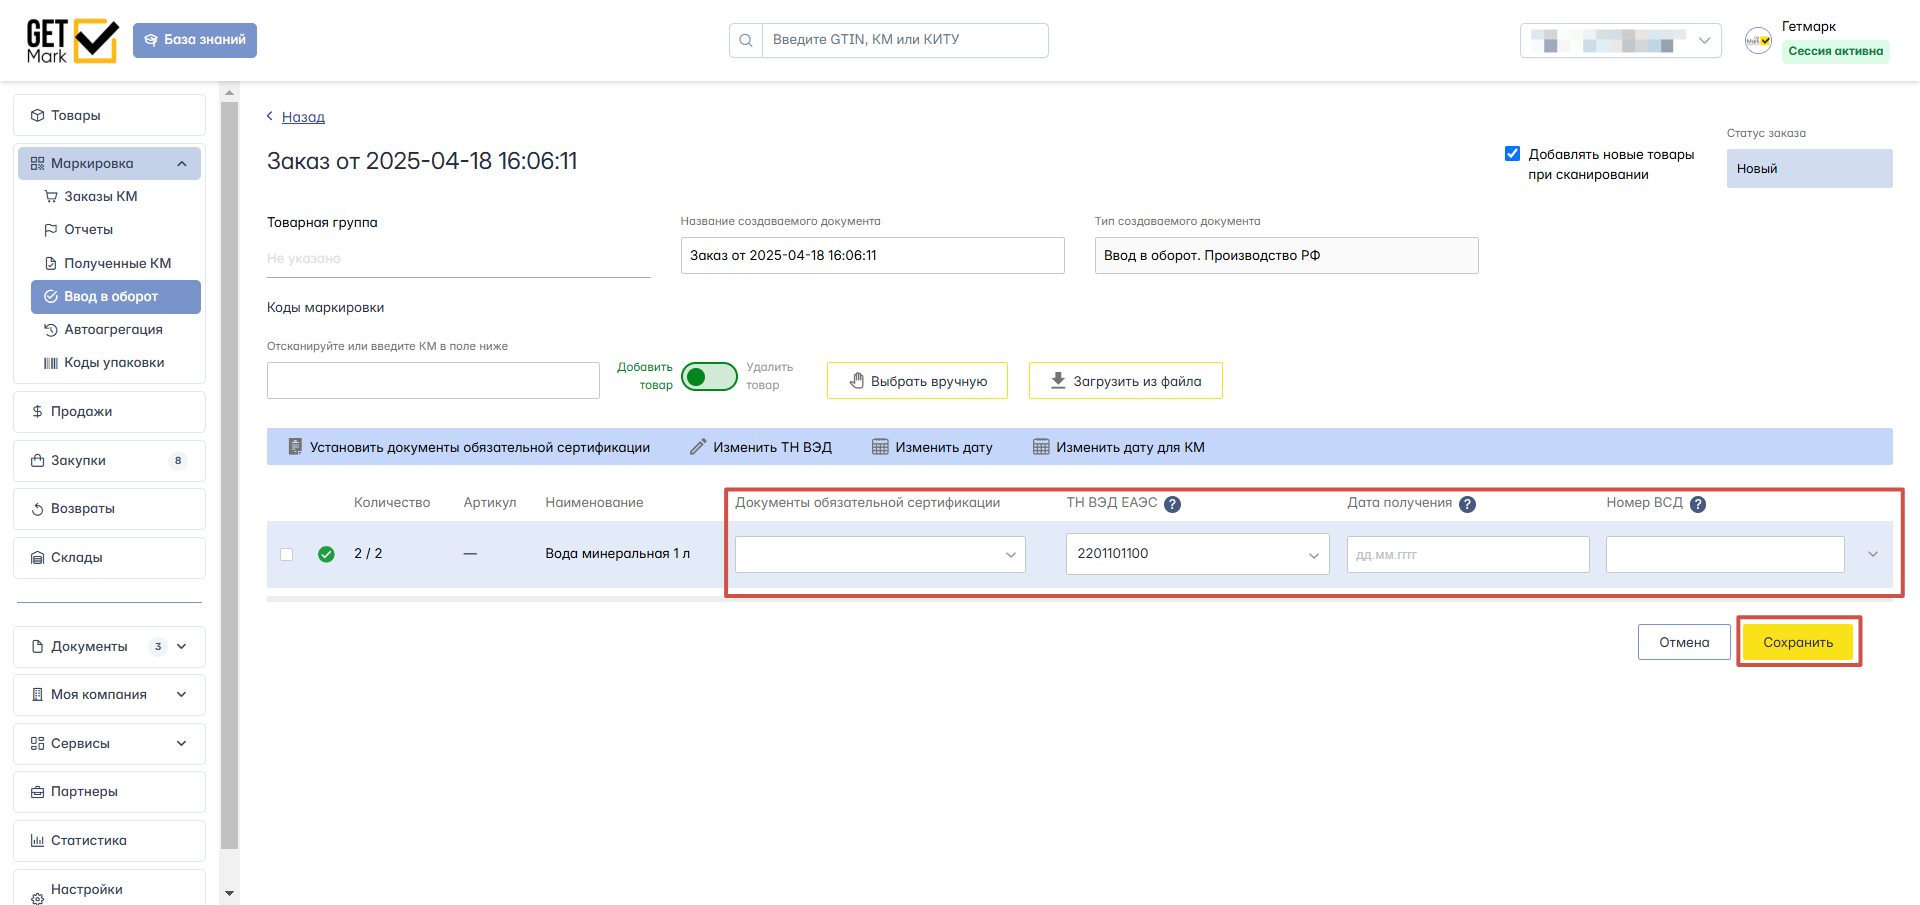Click the Закупки counter badge 8
Image resolution: width=1920 pixels, height=905 pixels.
tap(178, 460)
